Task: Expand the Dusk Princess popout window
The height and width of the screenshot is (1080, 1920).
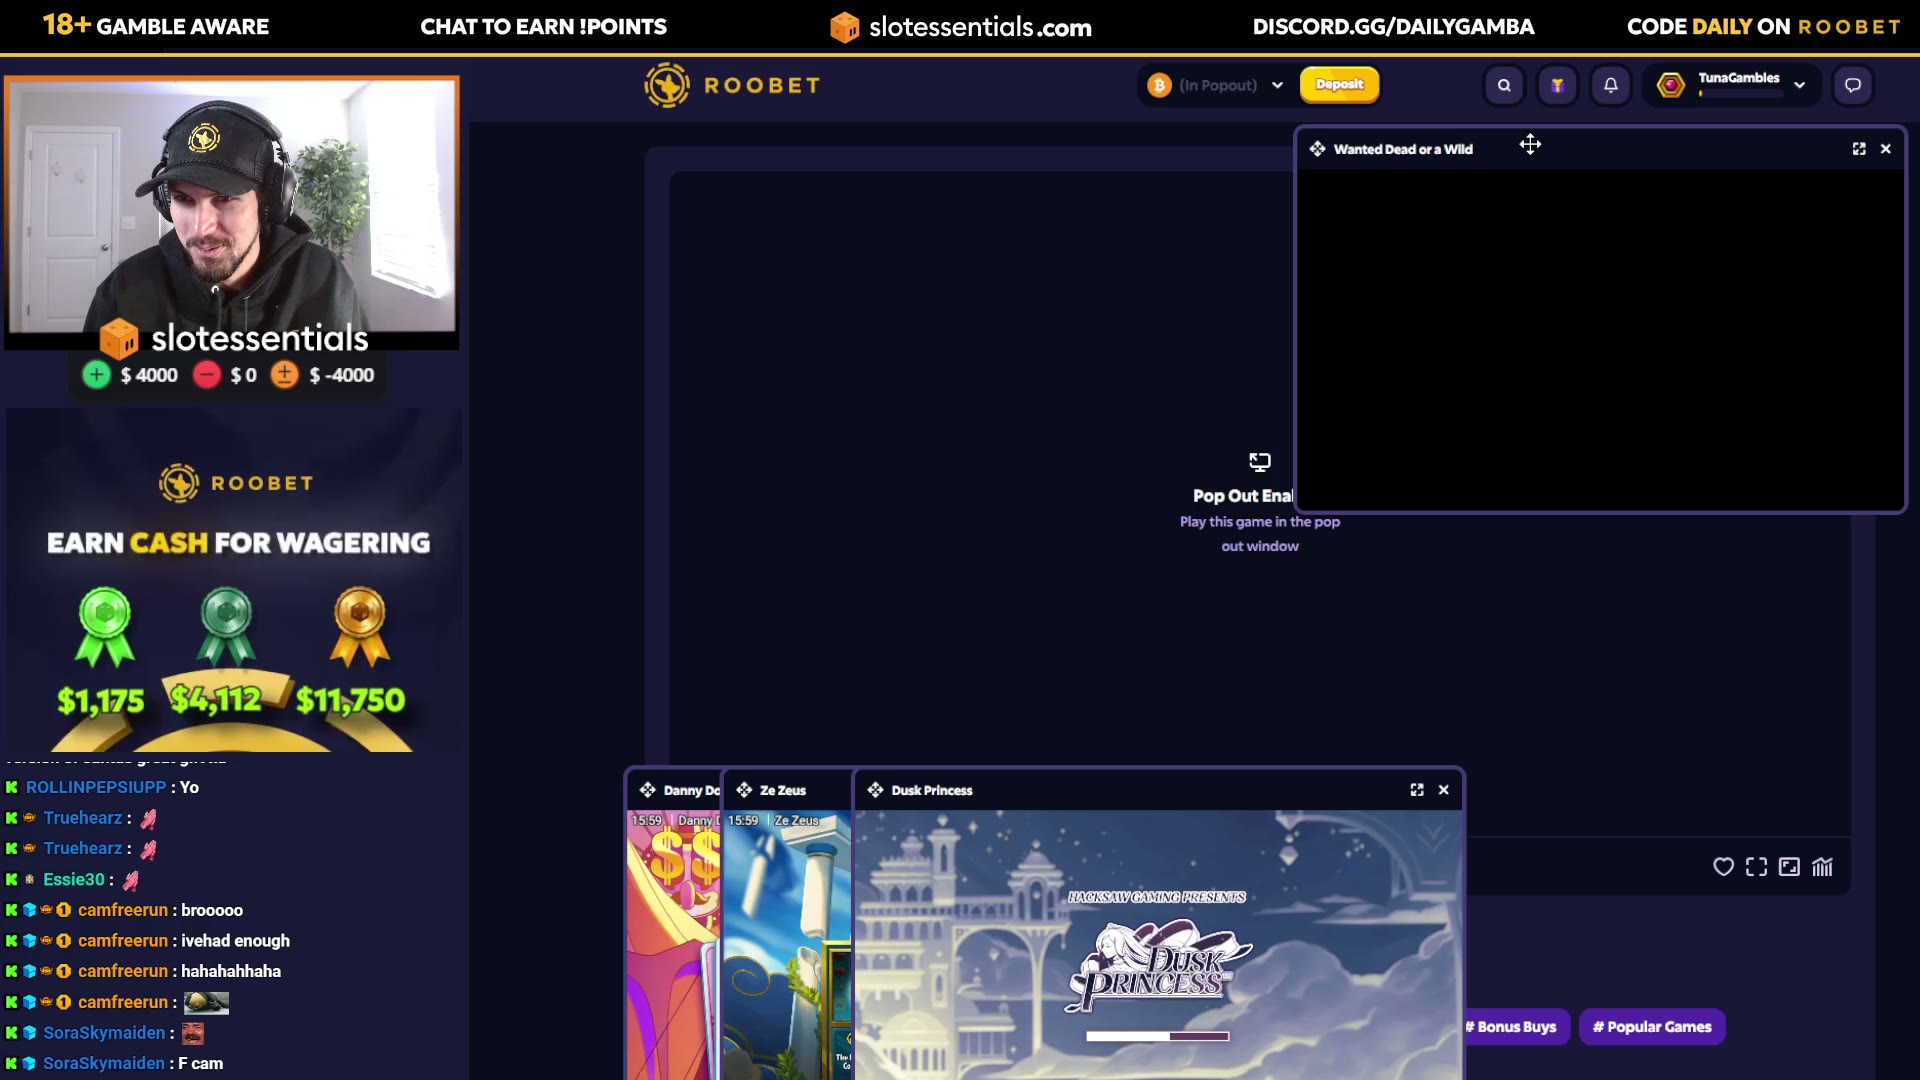Action: pyautogui.click(x=1417, y=790)
